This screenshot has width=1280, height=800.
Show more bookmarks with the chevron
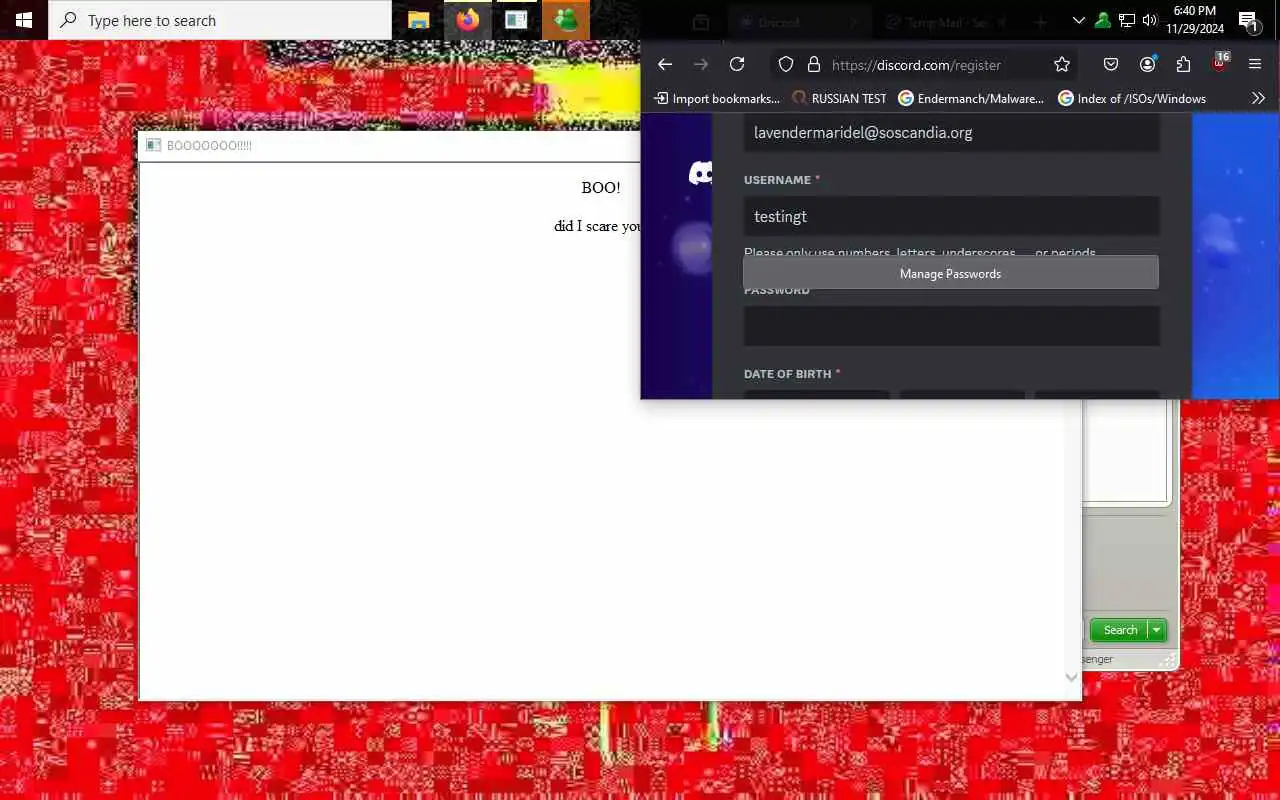point(1258,98)
